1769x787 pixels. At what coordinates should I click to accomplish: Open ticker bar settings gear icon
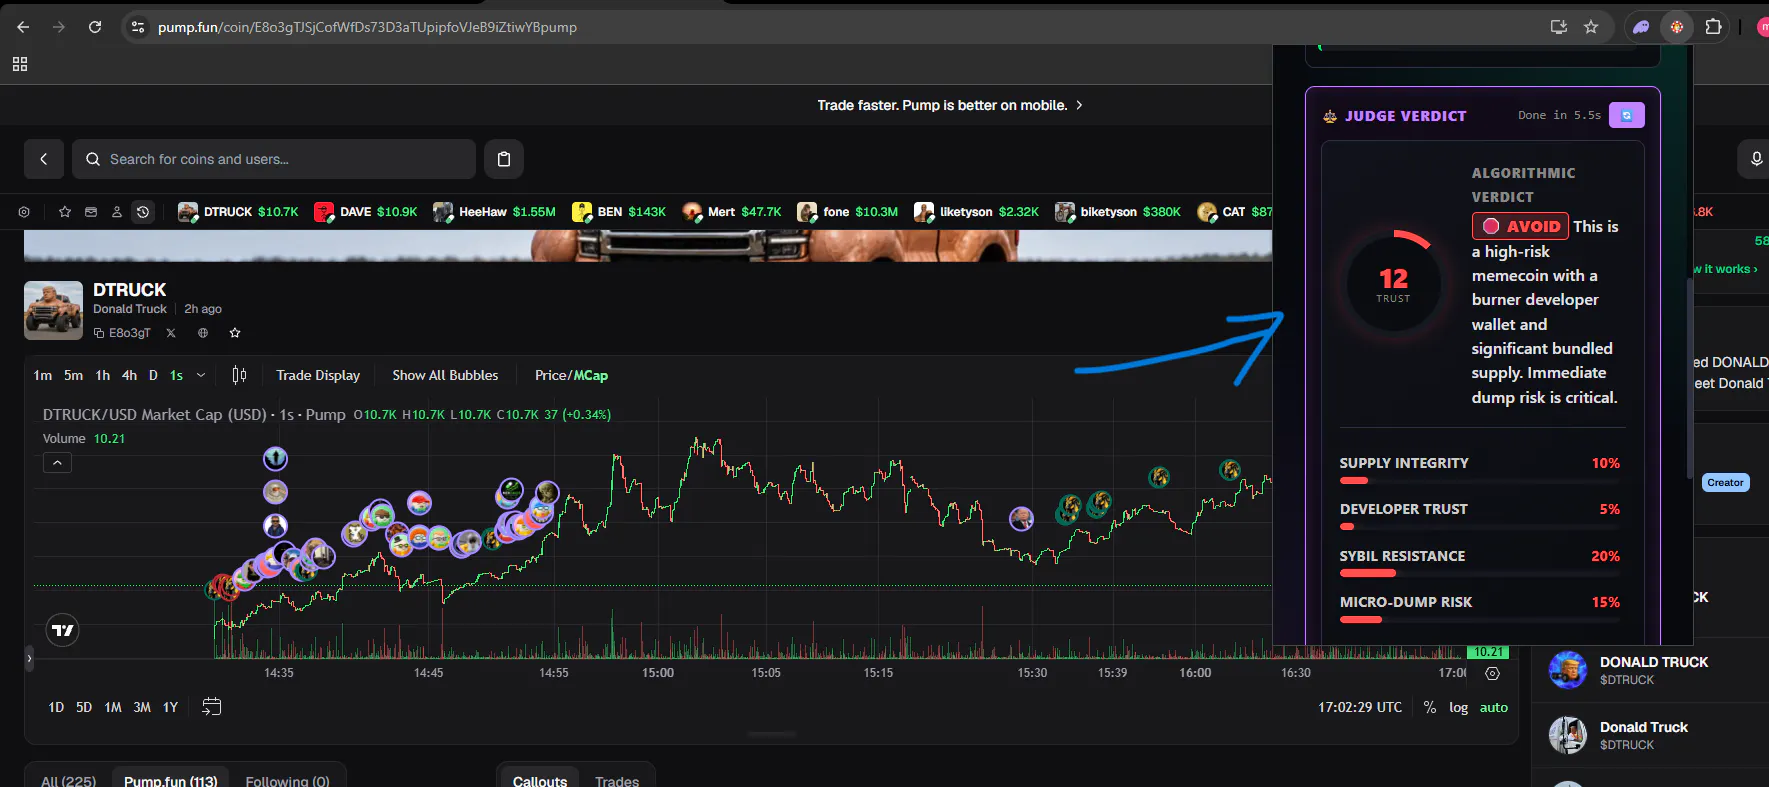24,212
